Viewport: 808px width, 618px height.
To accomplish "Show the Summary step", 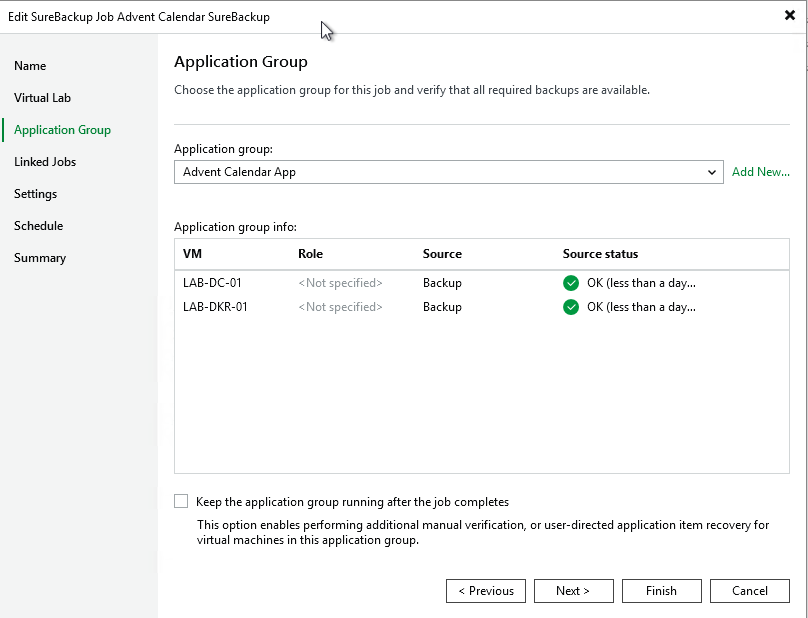I will pos(40,258).
